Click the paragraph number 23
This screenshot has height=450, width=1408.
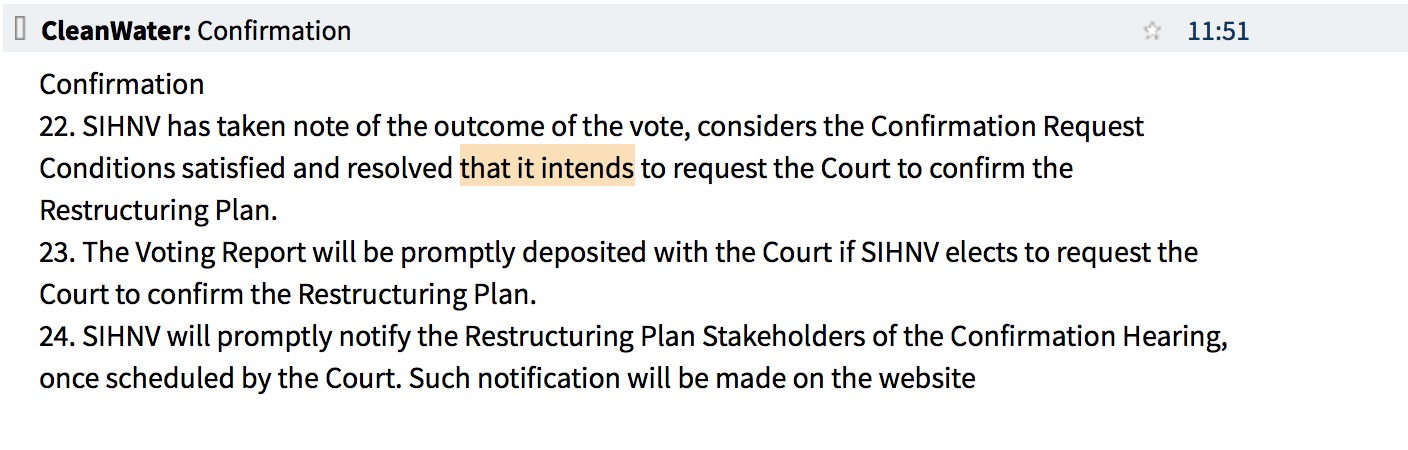point(56,252)
